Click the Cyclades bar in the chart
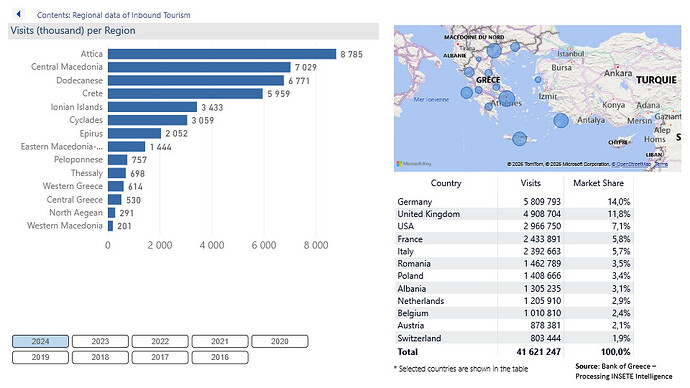This screenshot has width=690, height=388. [x=147, y=120]
